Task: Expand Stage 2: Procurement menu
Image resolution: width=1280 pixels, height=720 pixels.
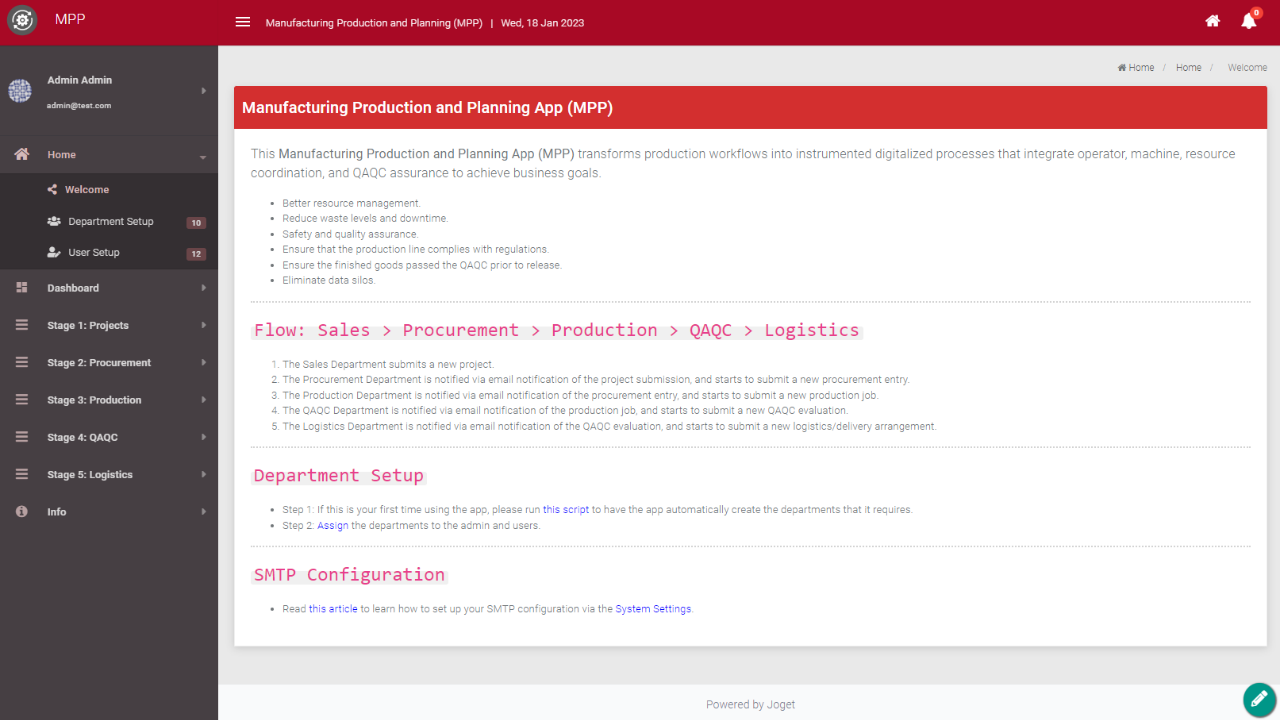Action: click(108, 363)
